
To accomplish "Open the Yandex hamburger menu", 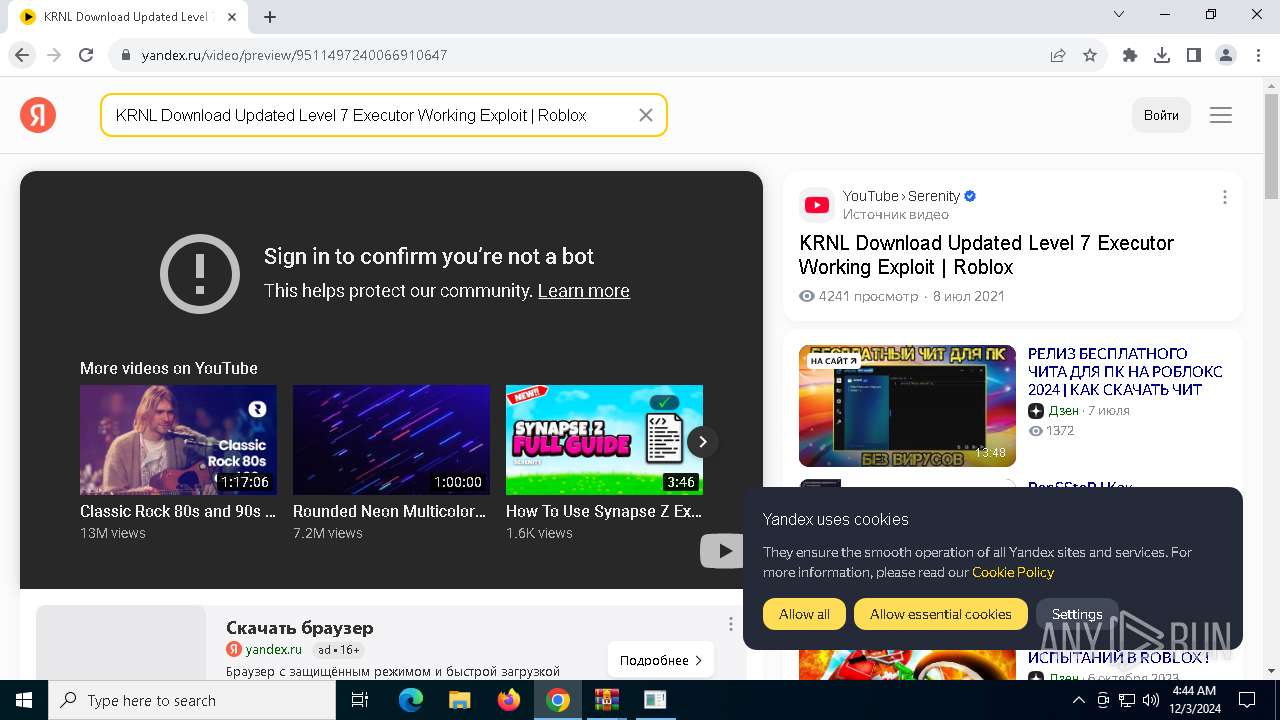I will [x=1221, y=115].
